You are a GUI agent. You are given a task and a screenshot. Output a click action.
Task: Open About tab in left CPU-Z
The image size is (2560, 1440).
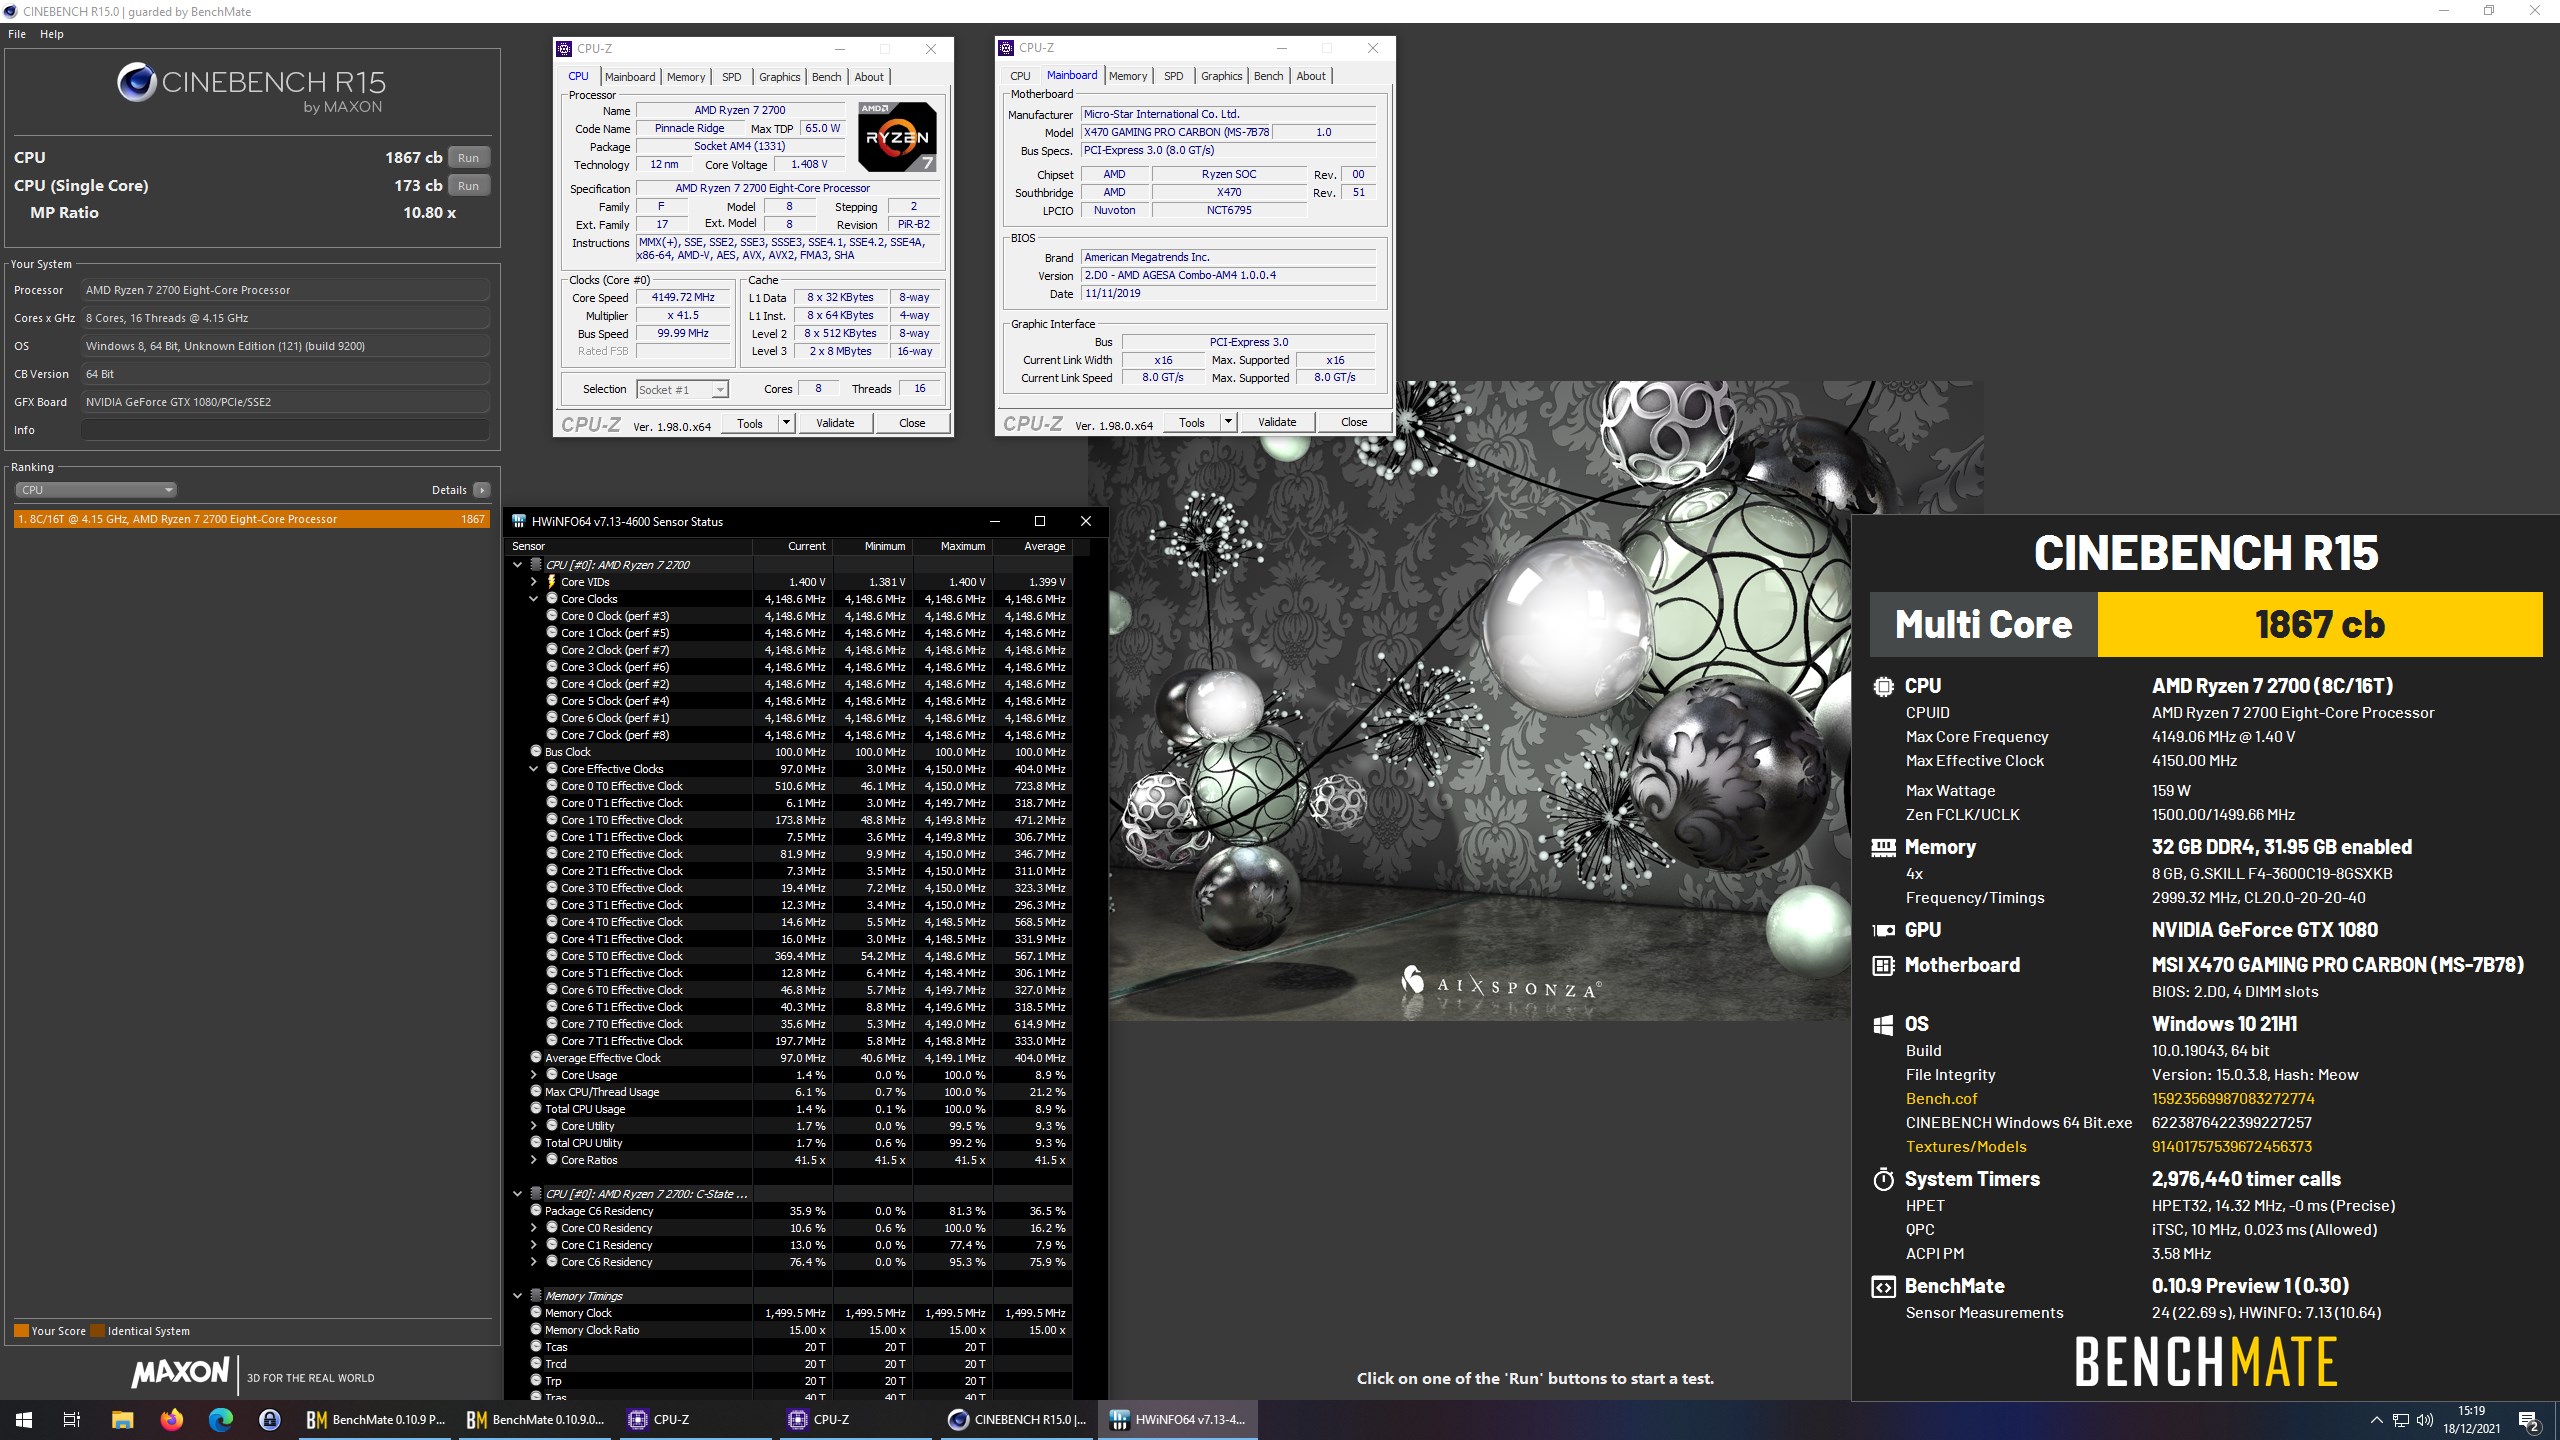tap(869, 77)
